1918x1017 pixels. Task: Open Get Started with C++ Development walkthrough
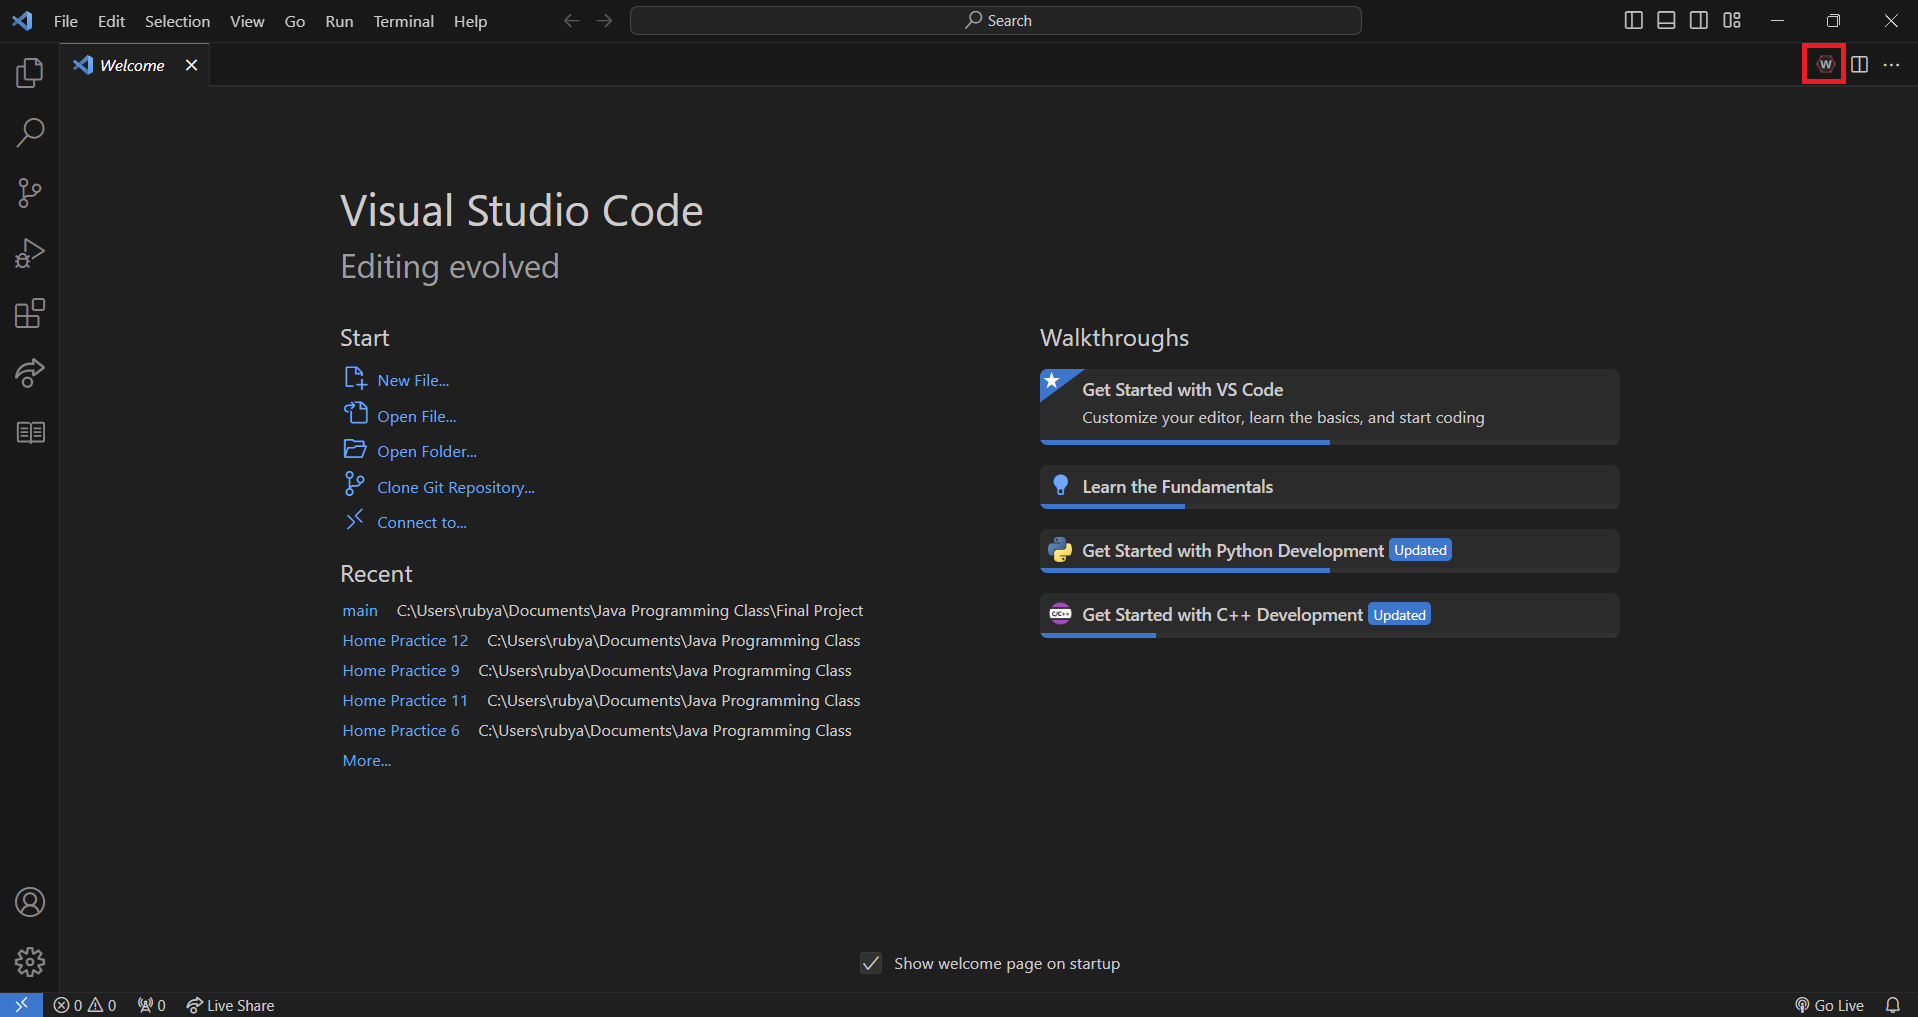point(1329,615)
